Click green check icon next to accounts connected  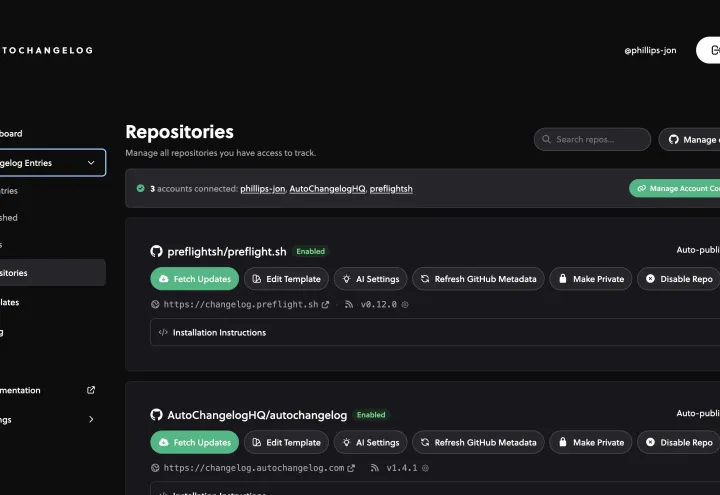point(141,188)
